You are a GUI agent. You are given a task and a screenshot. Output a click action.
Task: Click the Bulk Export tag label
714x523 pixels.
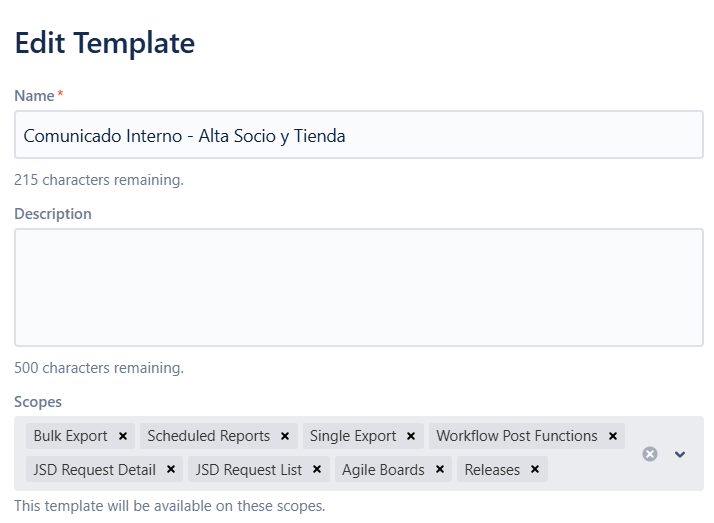[x=71, y=436]
